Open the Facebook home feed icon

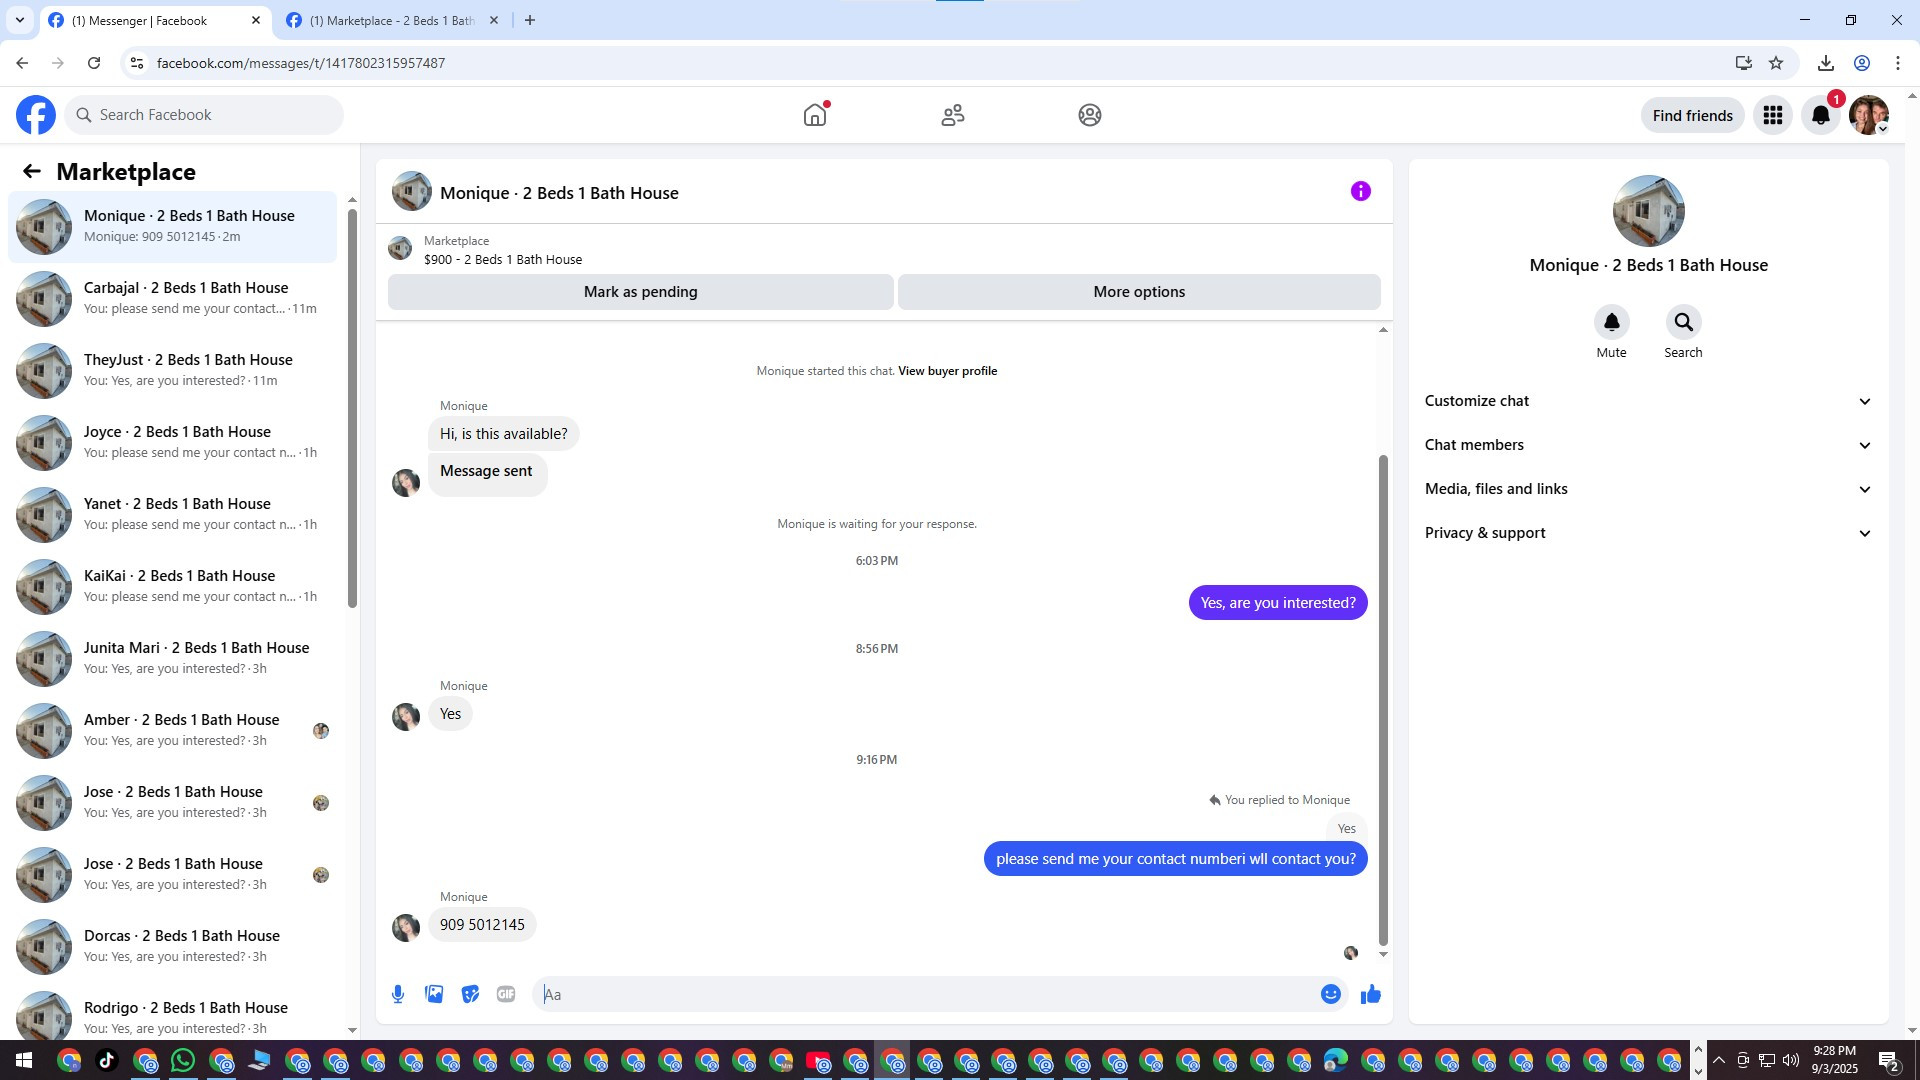[815, 115]
